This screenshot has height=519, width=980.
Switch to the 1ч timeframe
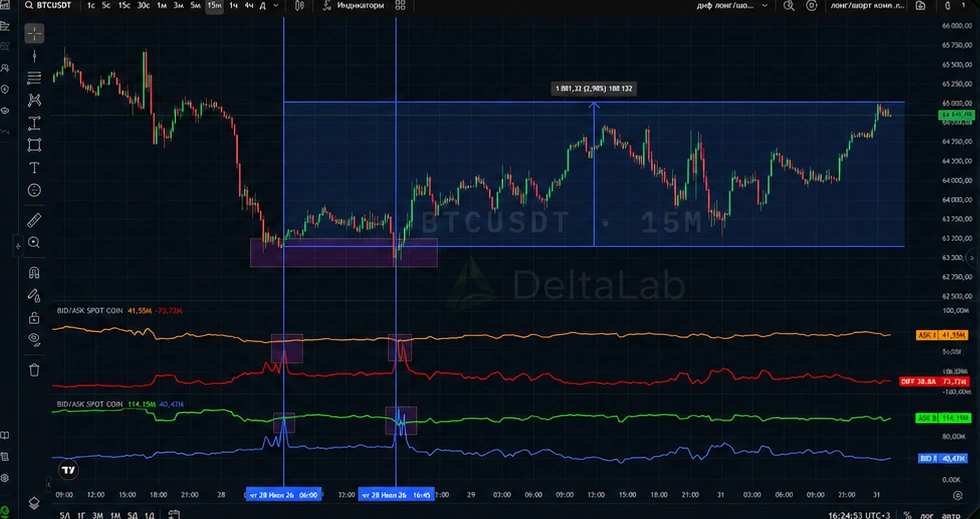pos(233,6)
